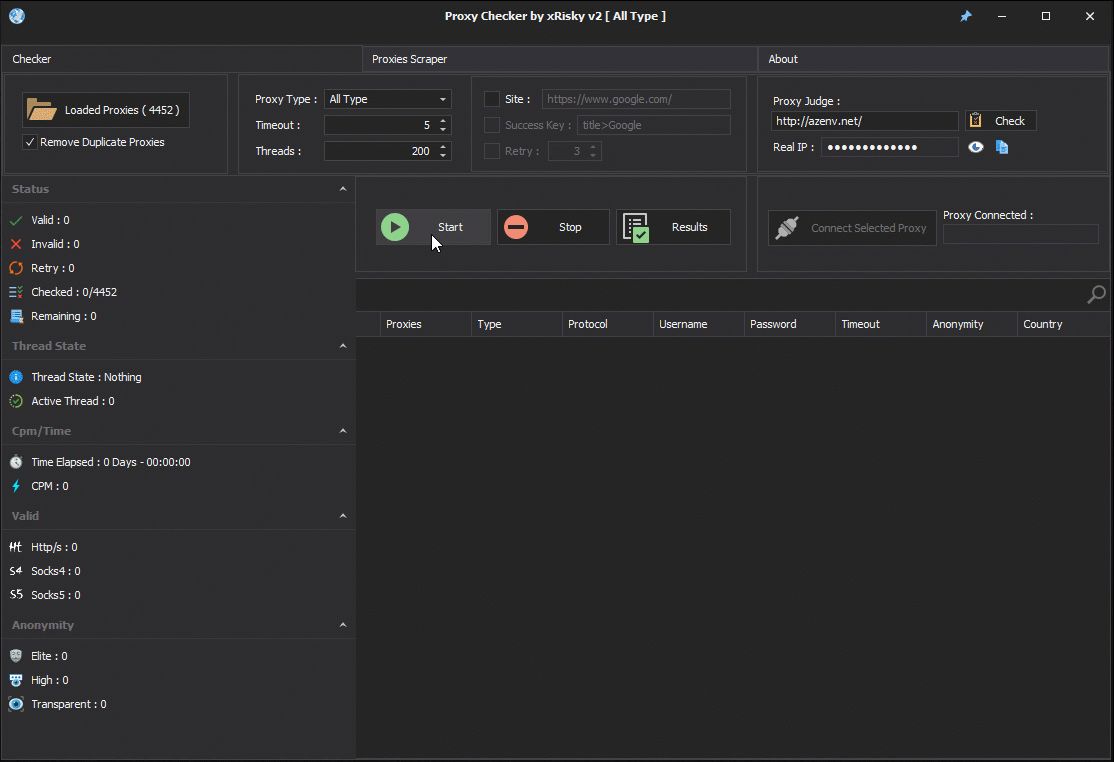Viewport: 1114px width, 762px height.
Task: Click the eye icon to reveal Real IP
Action: coord(976,146)
